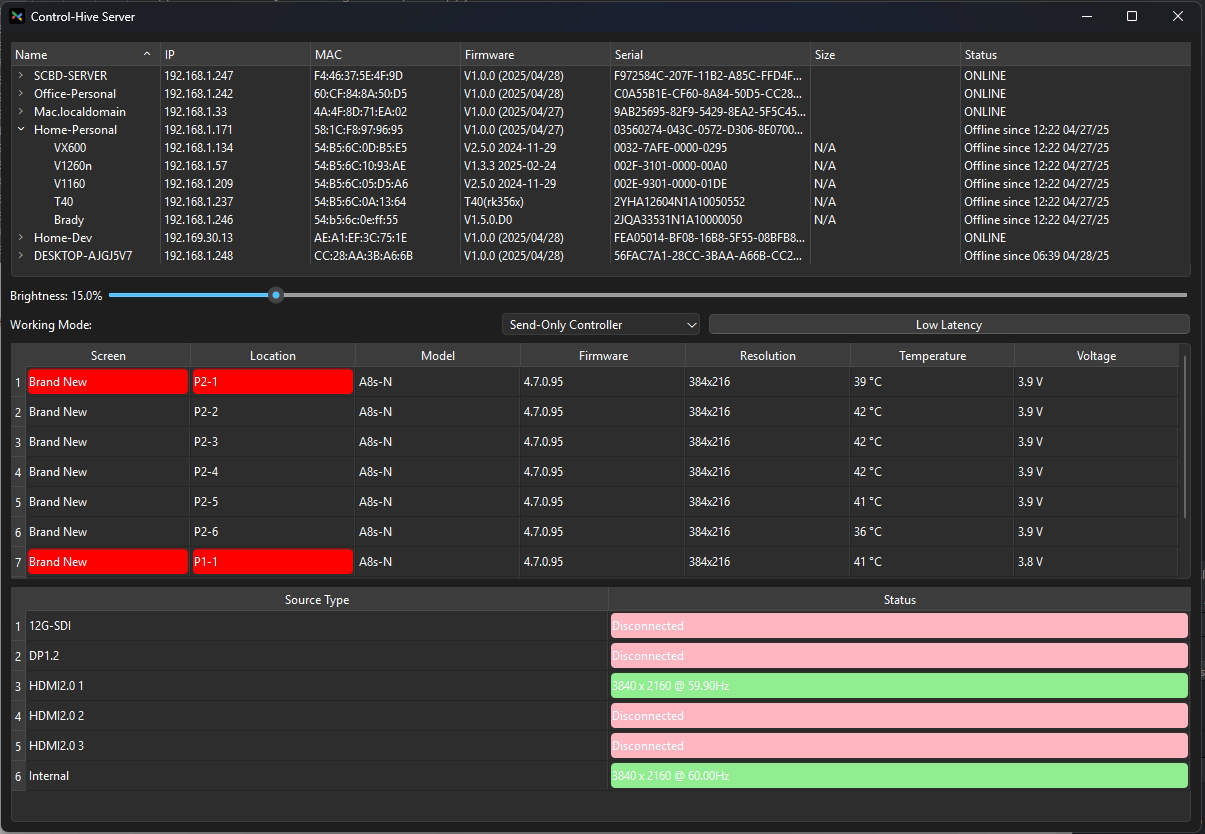Click Offline since 06:39 04/28/25 status

coord(1036,256)
